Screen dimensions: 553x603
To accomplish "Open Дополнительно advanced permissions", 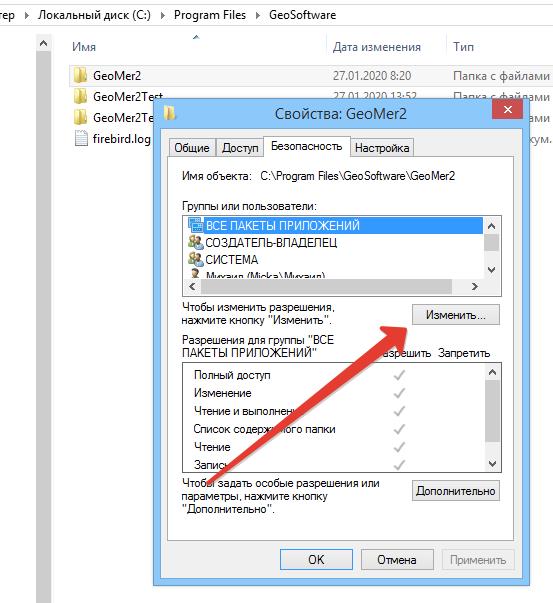I will pos(456,491).
